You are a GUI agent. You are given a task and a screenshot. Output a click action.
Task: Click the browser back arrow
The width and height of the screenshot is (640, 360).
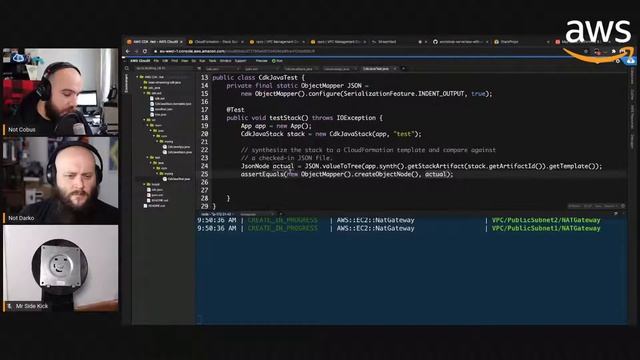[128, 51]
